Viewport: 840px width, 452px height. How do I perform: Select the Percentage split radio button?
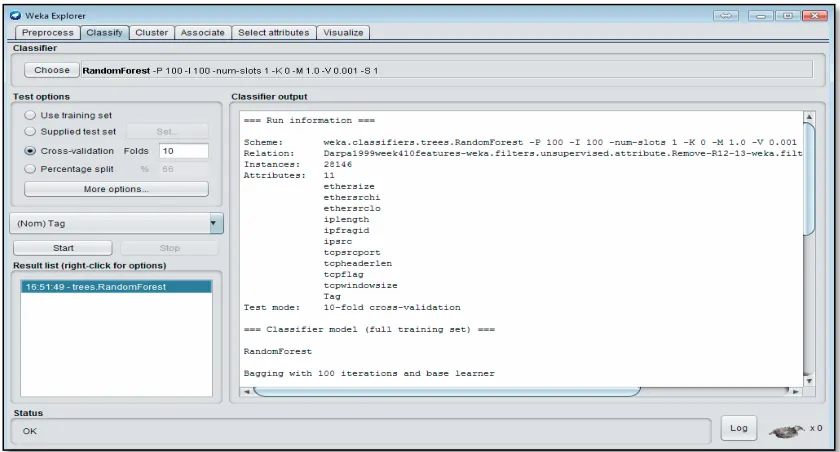[30, 169]
